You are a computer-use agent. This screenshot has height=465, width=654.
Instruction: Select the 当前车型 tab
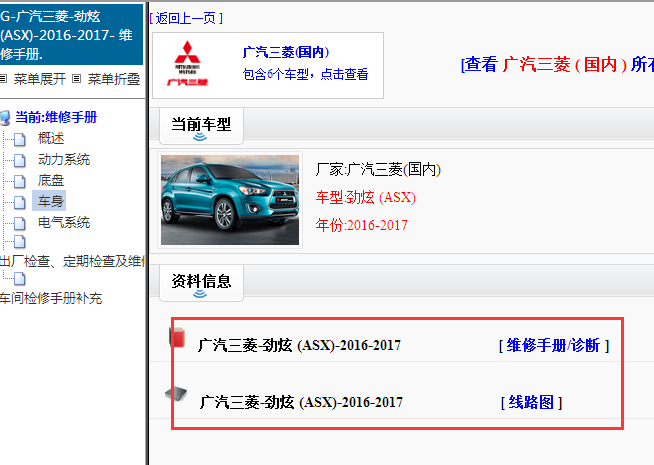[201, 126]
